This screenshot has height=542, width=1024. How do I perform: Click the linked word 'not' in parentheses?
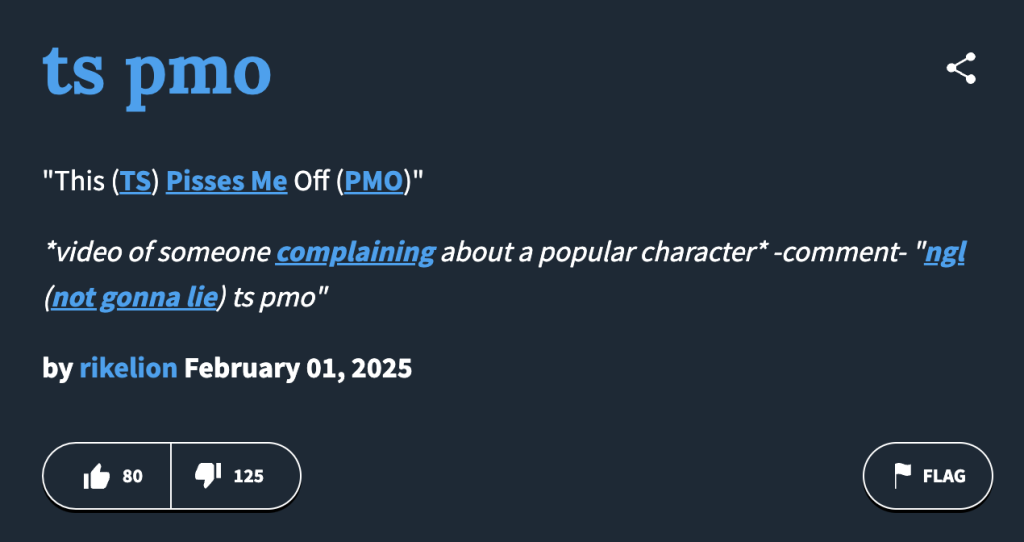click(x=73, y=297)
